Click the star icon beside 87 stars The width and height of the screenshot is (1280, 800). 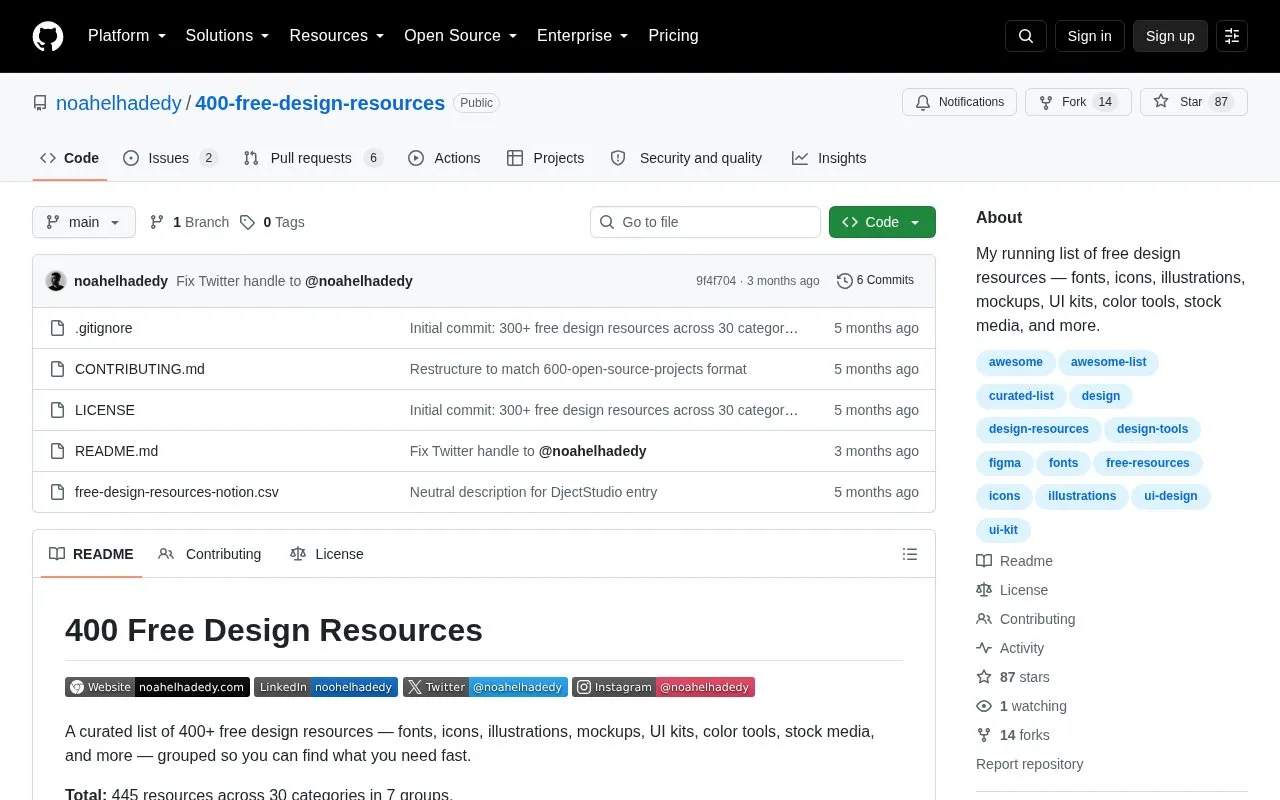click(984, 677)
